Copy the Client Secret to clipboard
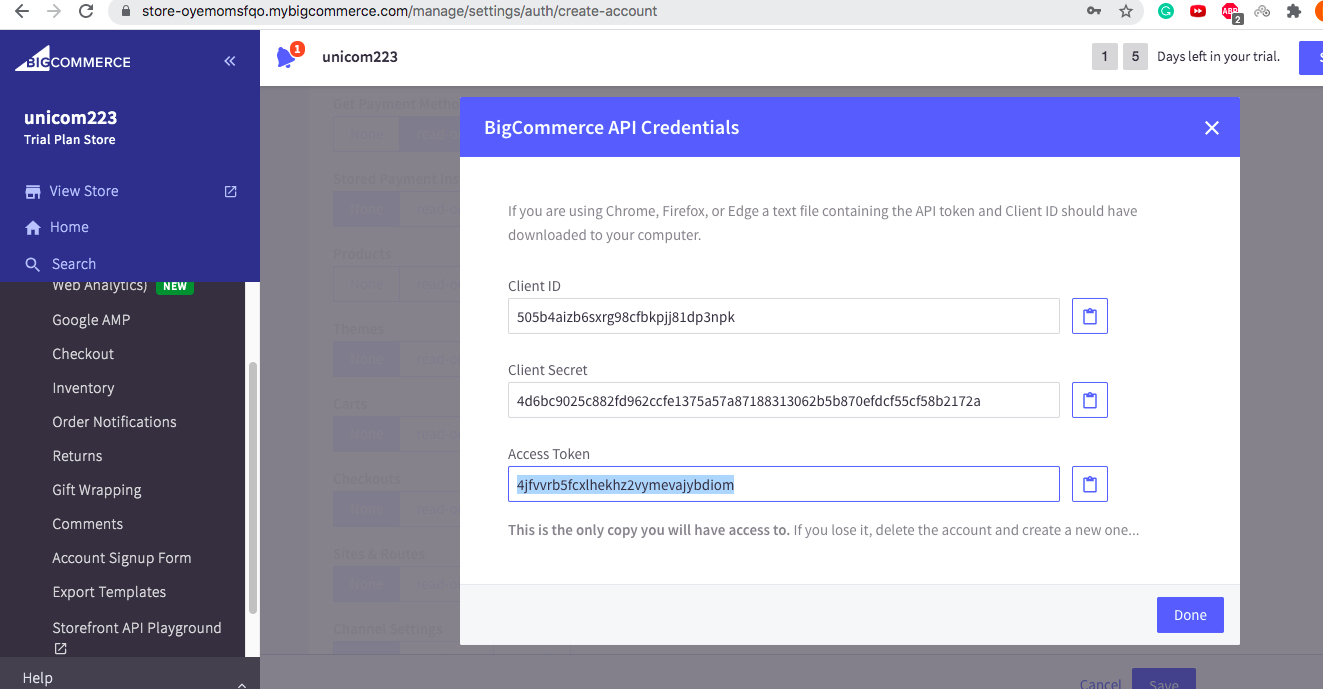This screenshot has height=689, width=1323. [1090, 400]
